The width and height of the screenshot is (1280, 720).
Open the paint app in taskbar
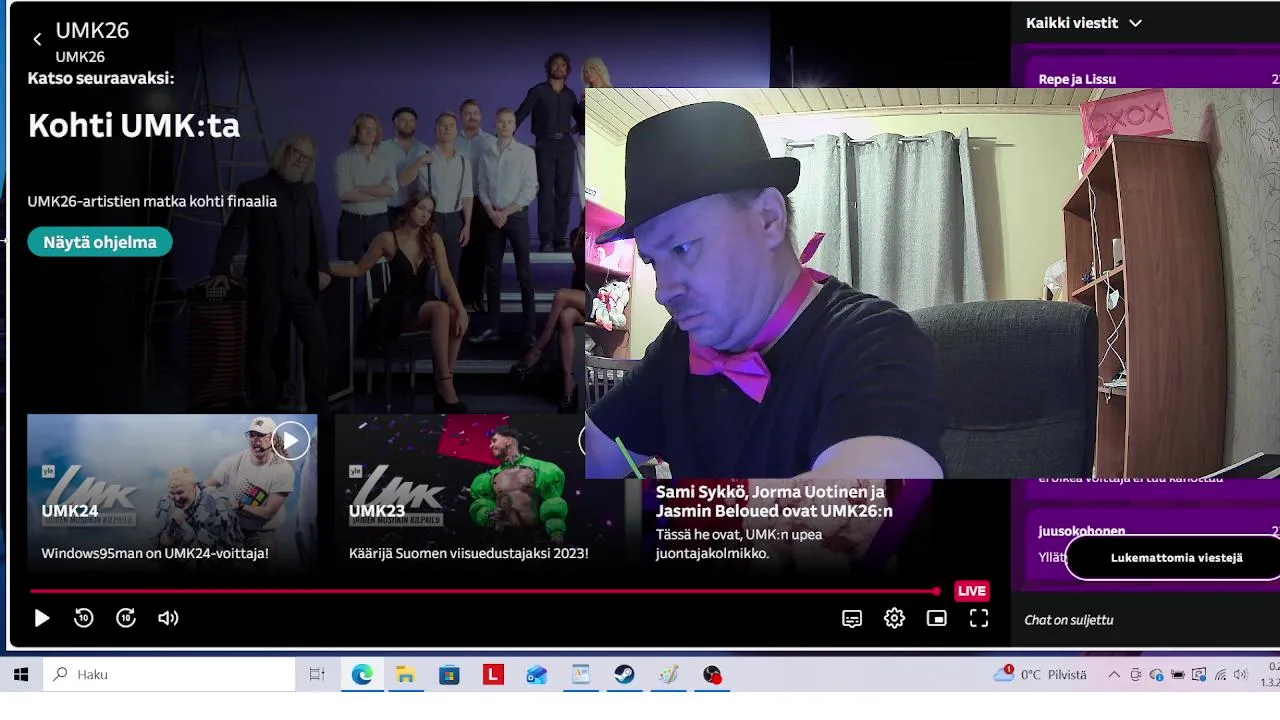tap(668, 675)
